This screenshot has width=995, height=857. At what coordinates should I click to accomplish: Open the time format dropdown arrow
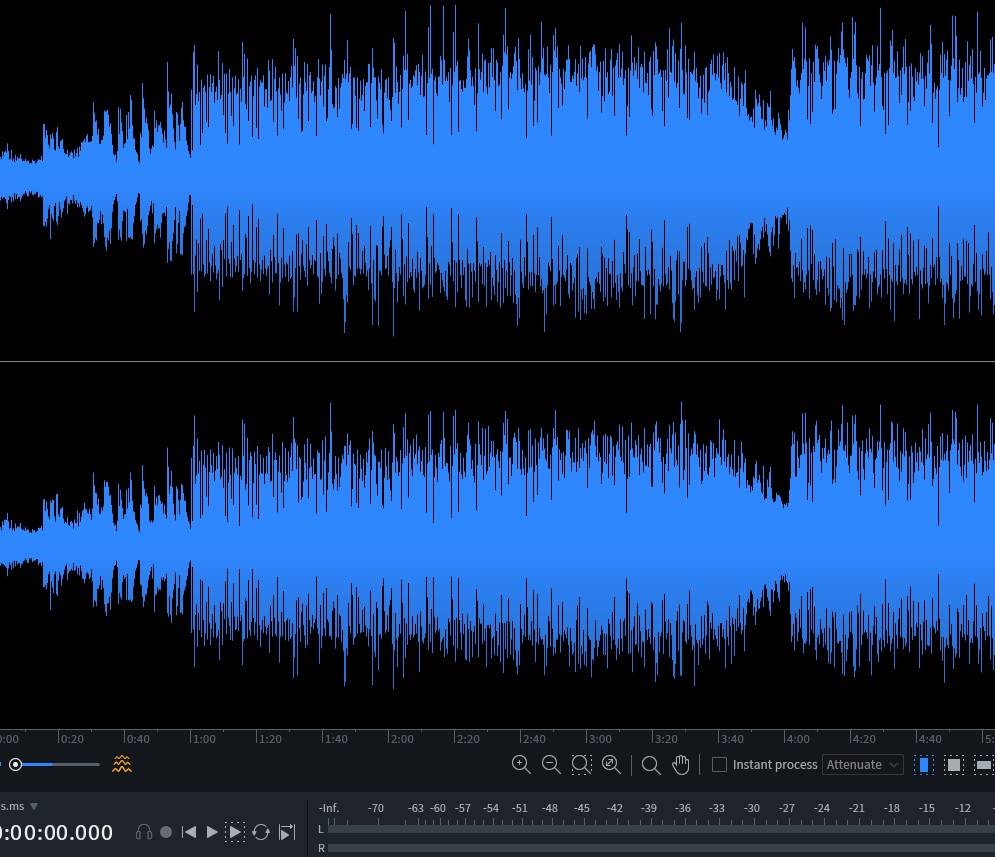[x=34, y=806]
